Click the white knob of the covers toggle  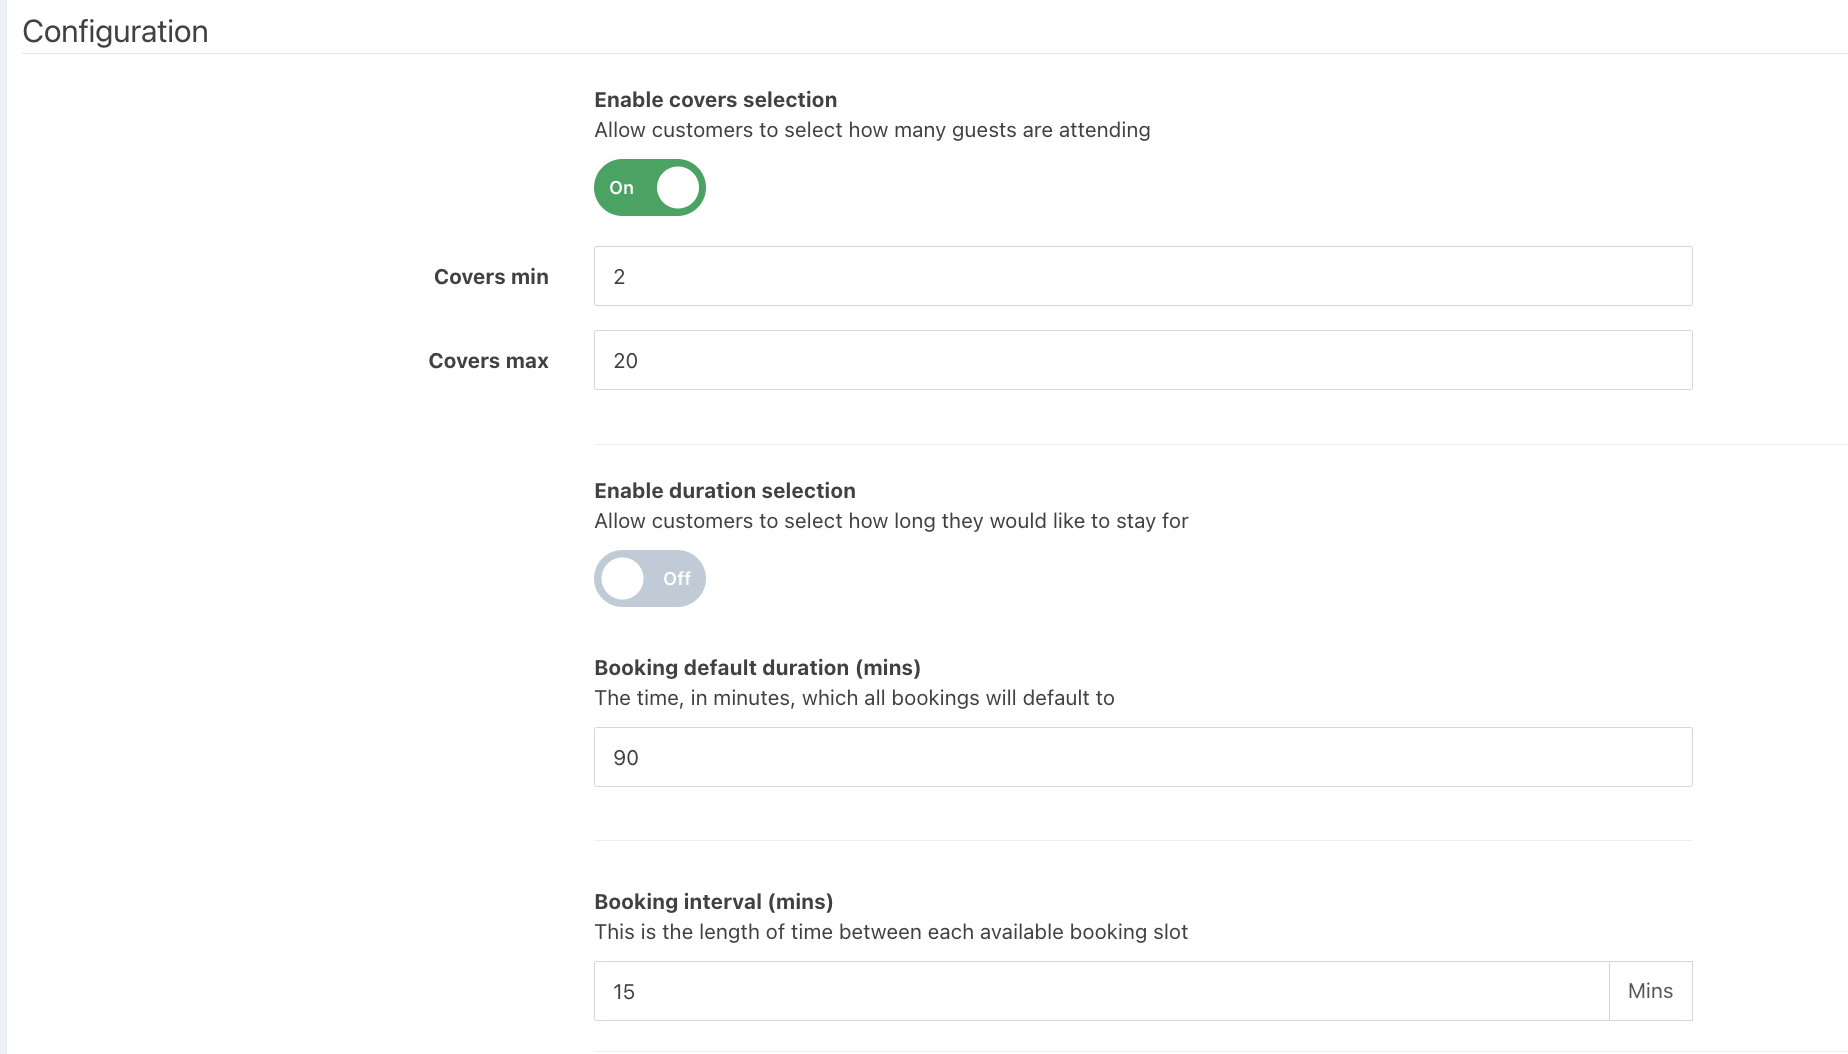click(678, 188)
